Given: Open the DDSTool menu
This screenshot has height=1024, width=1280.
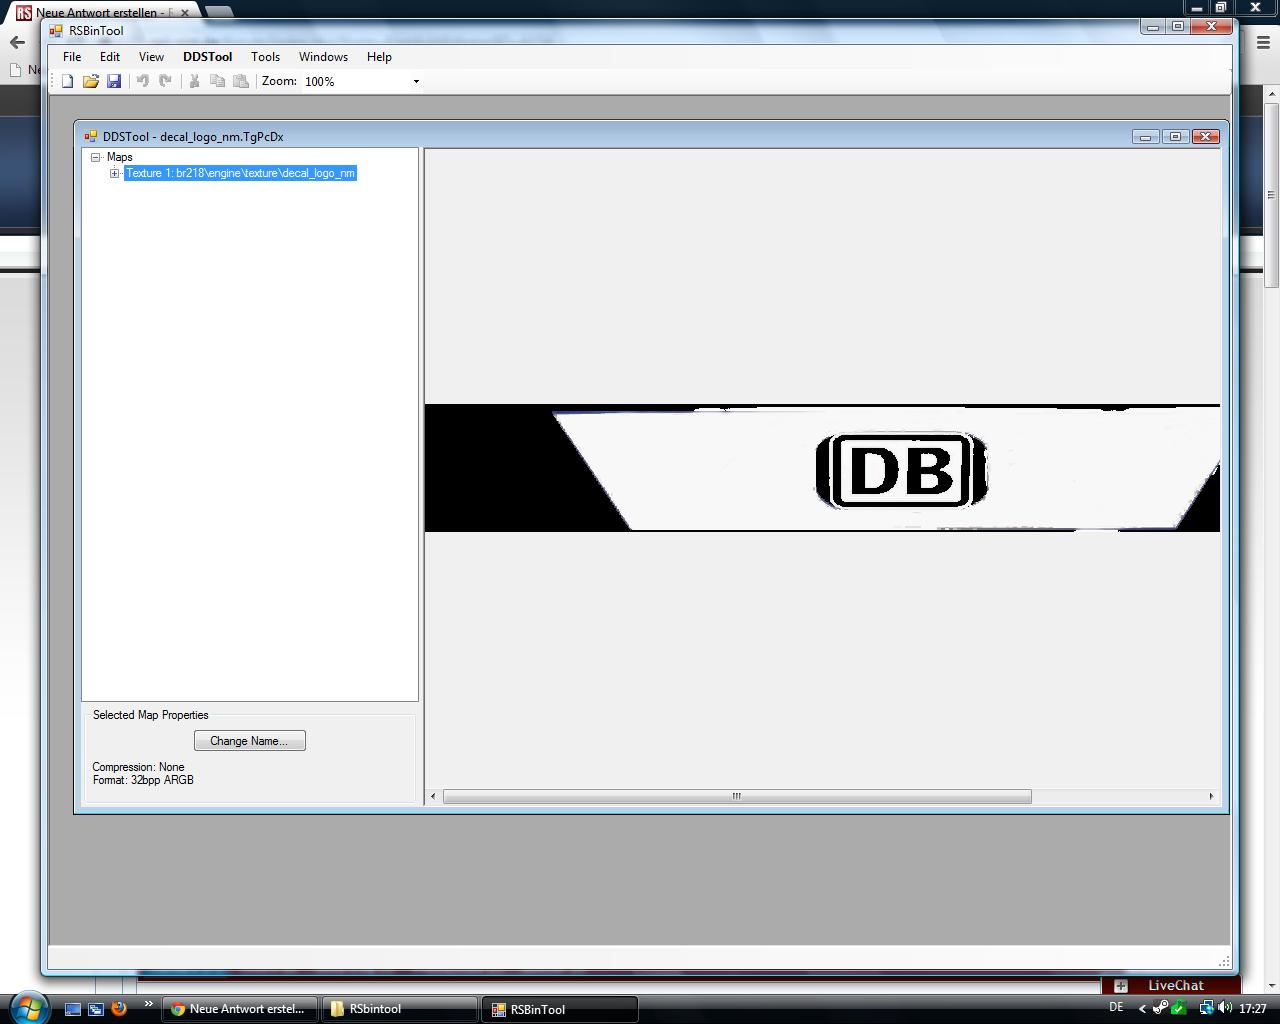Looking at the screenshot, I should 207,57.
